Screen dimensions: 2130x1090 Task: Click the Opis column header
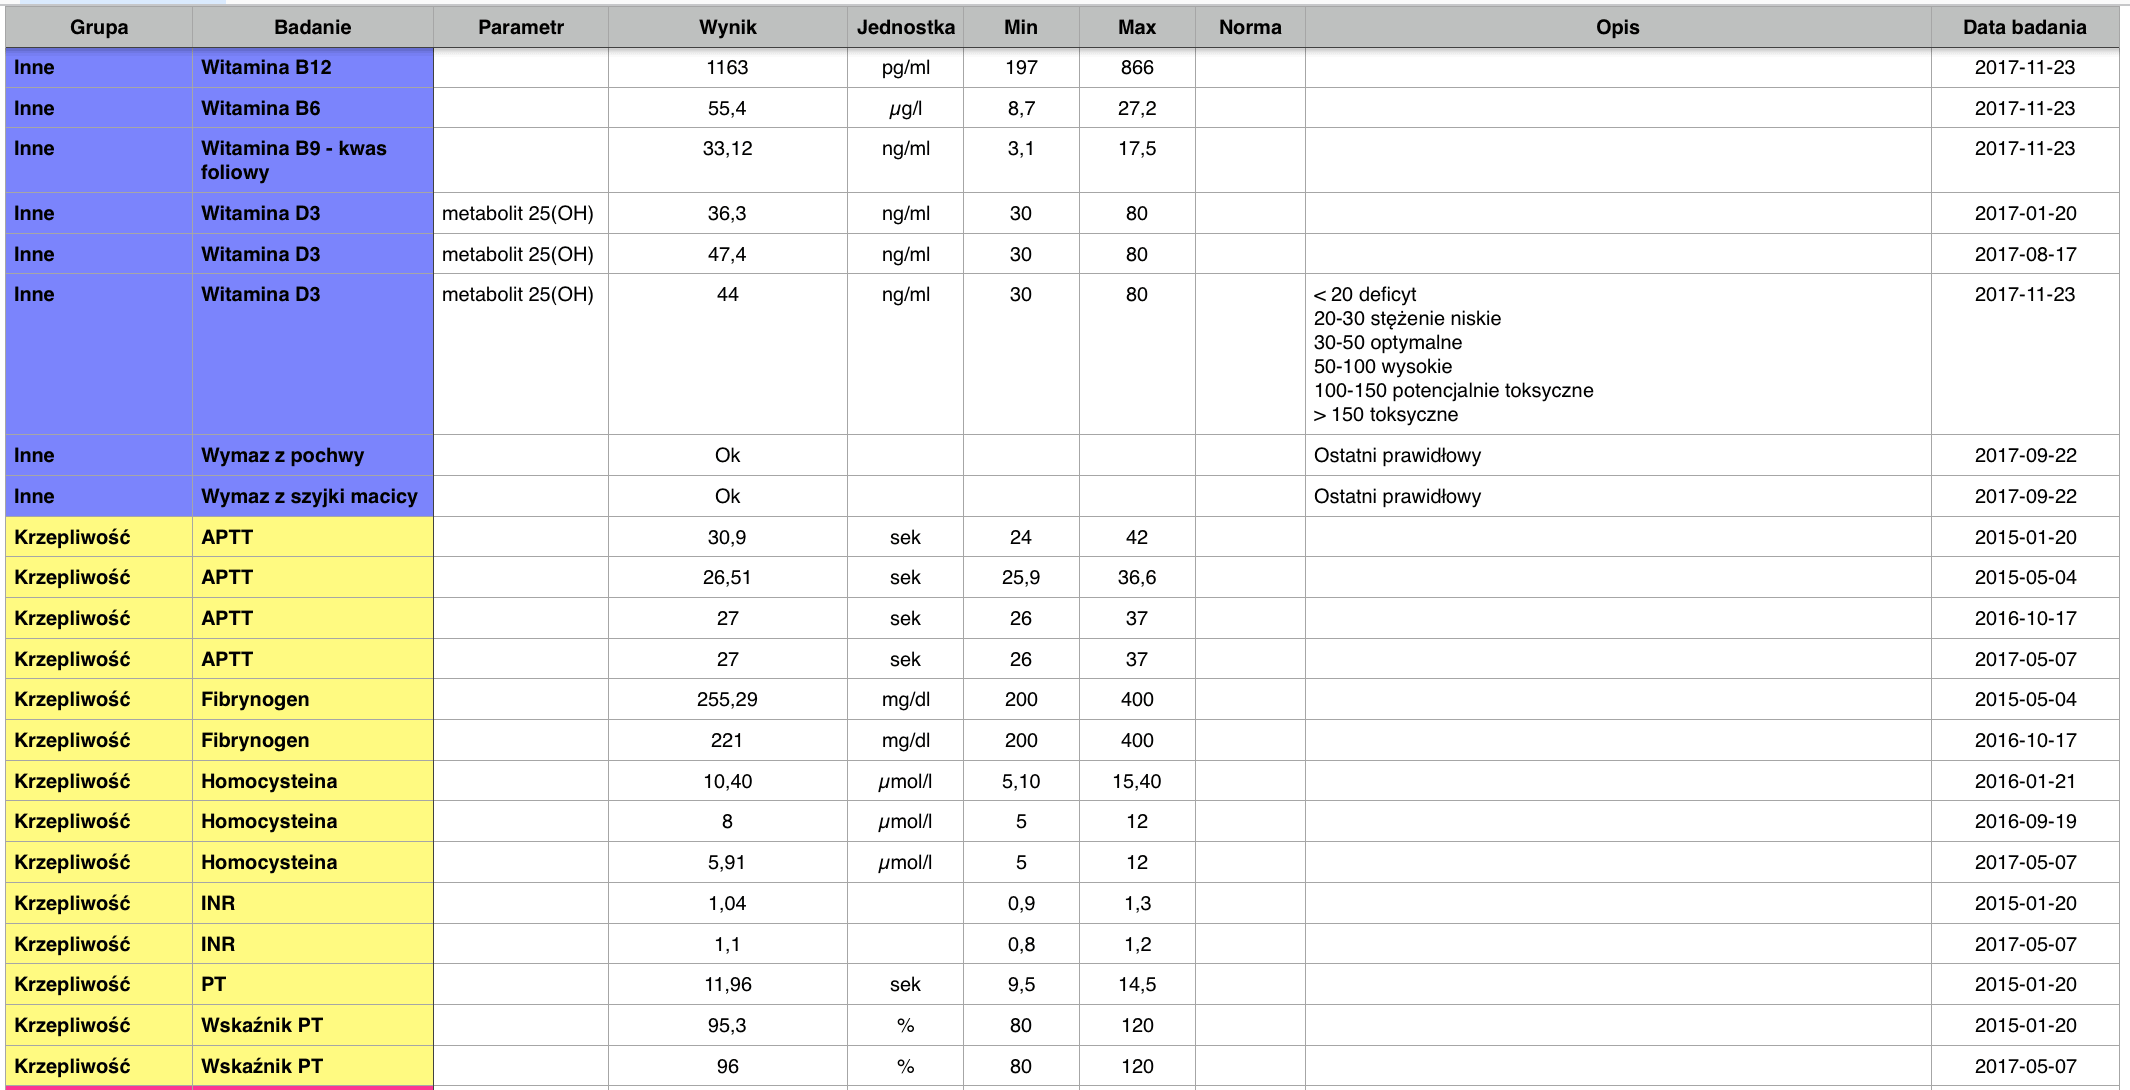click(x=1618, y=27)
